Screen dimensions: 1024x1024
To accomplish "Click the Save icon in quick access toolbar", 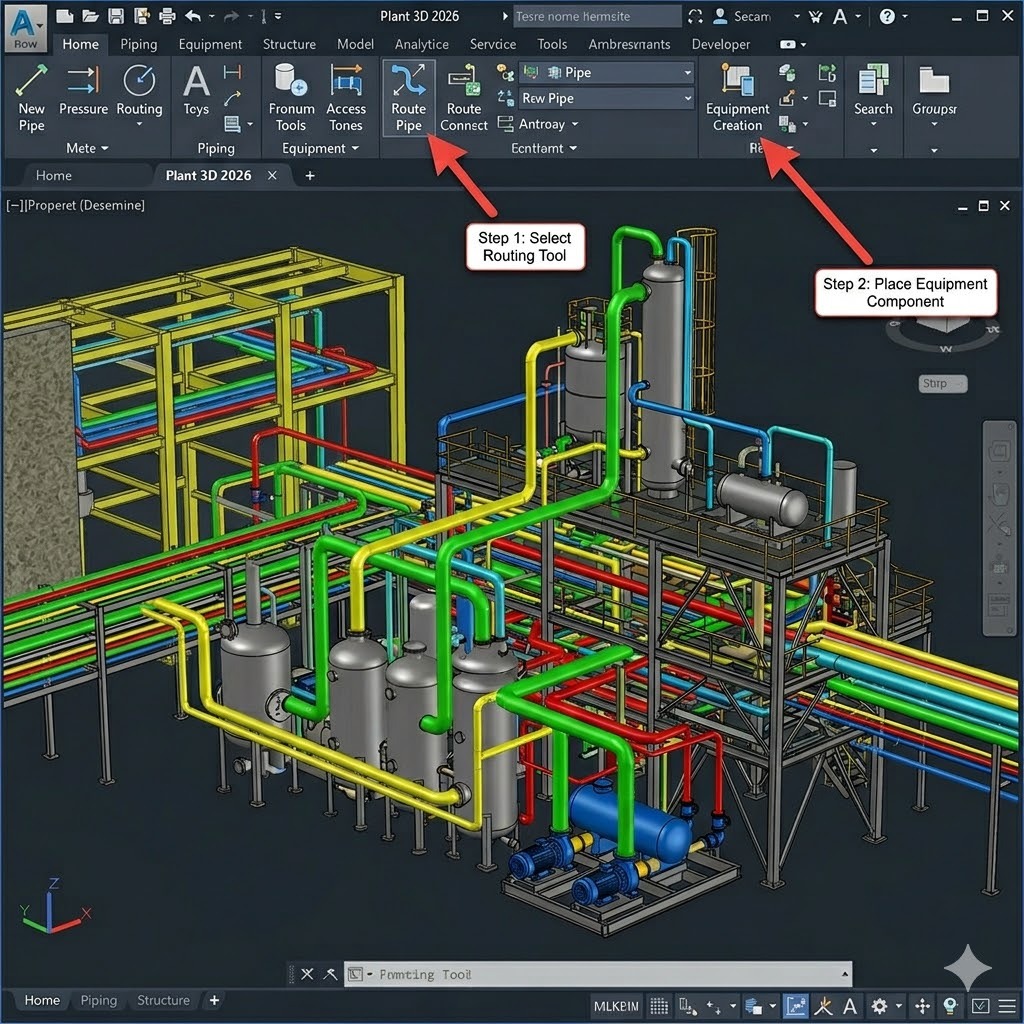I will pyautogui.click(x=116, y=16).
